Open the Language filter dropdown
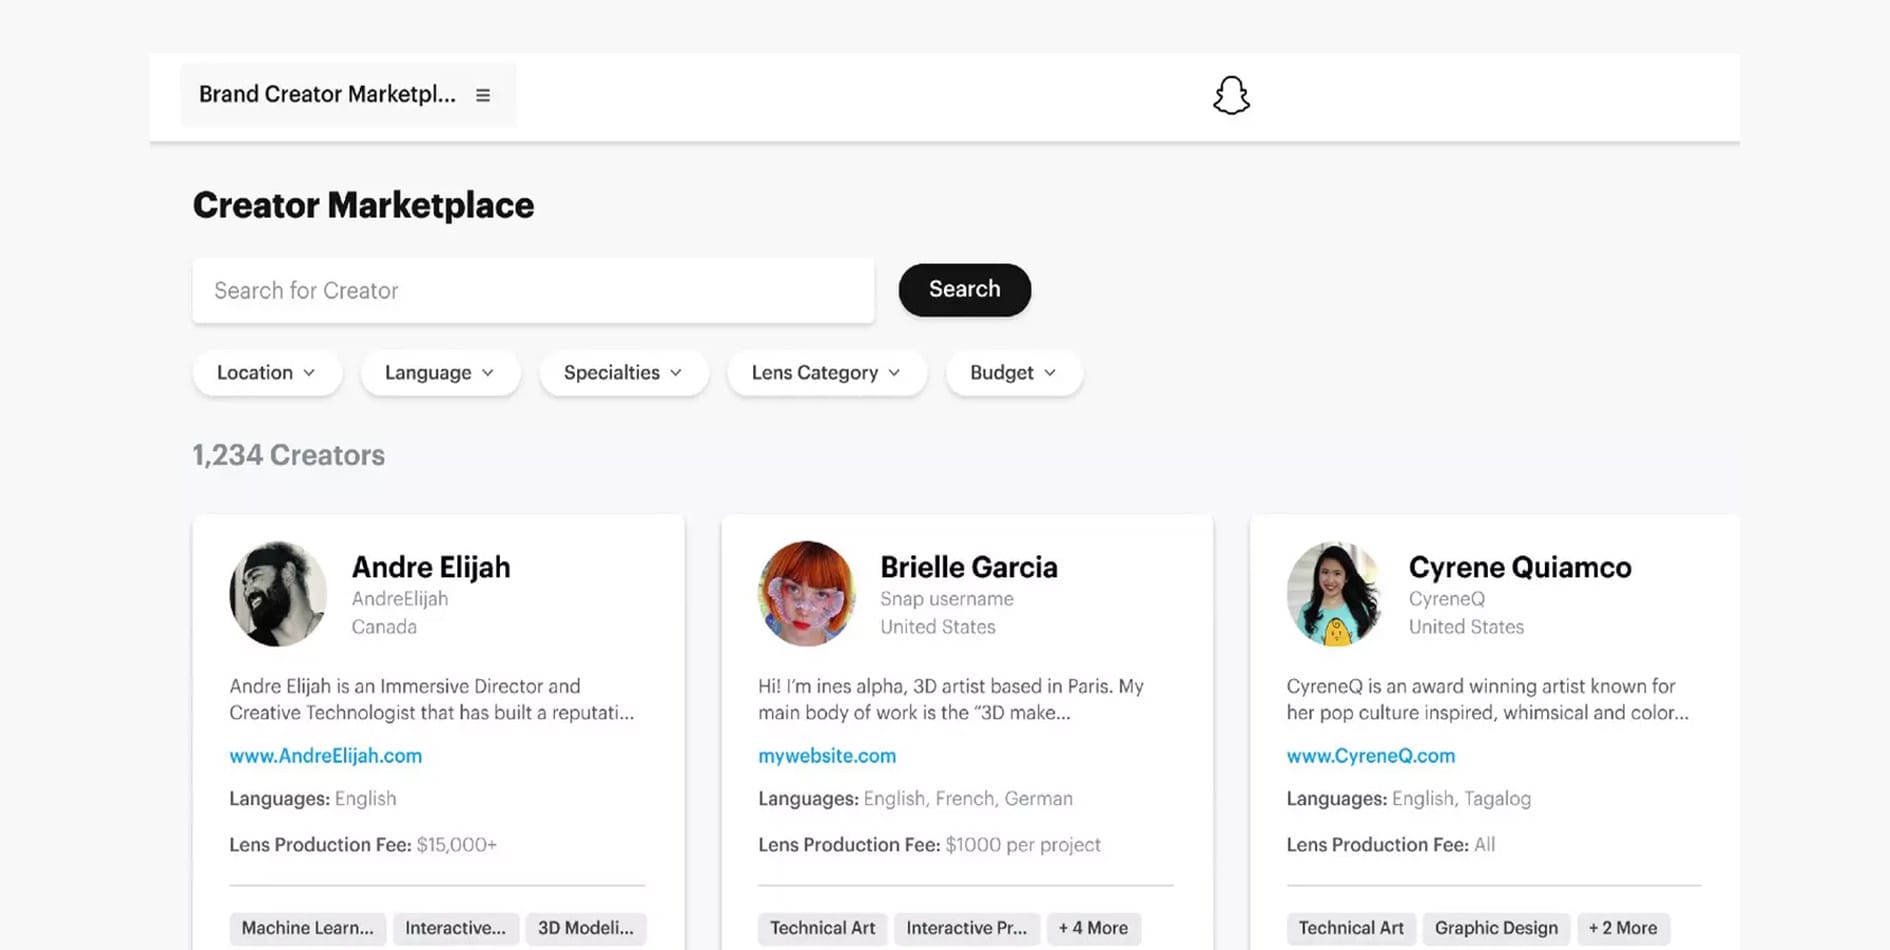 440,373
